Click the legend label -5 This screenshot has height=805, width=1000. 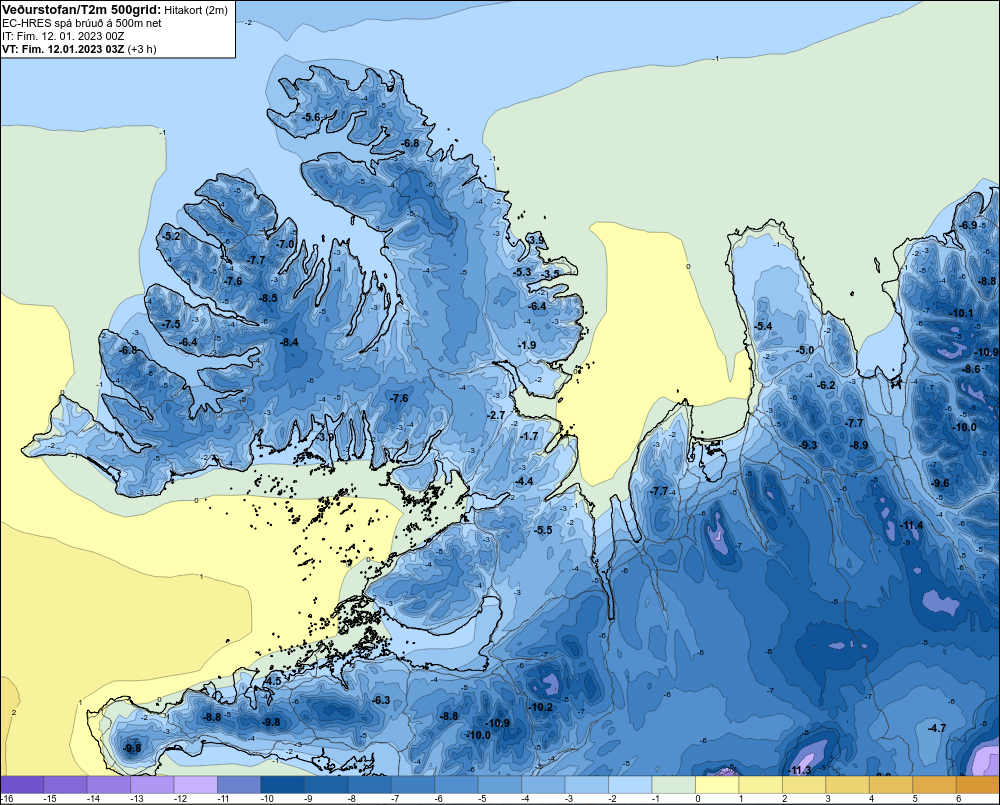tap(482, 799)
